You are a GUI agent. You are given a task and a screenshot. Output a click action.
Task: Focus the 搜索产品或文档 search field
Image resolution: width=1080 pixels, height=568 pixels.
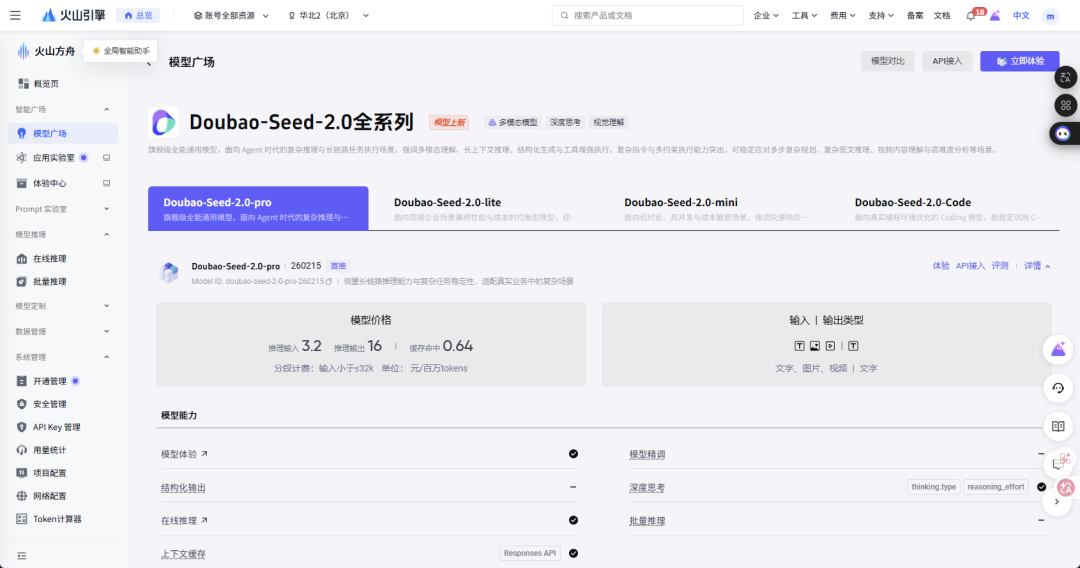(x=647, y=15)
